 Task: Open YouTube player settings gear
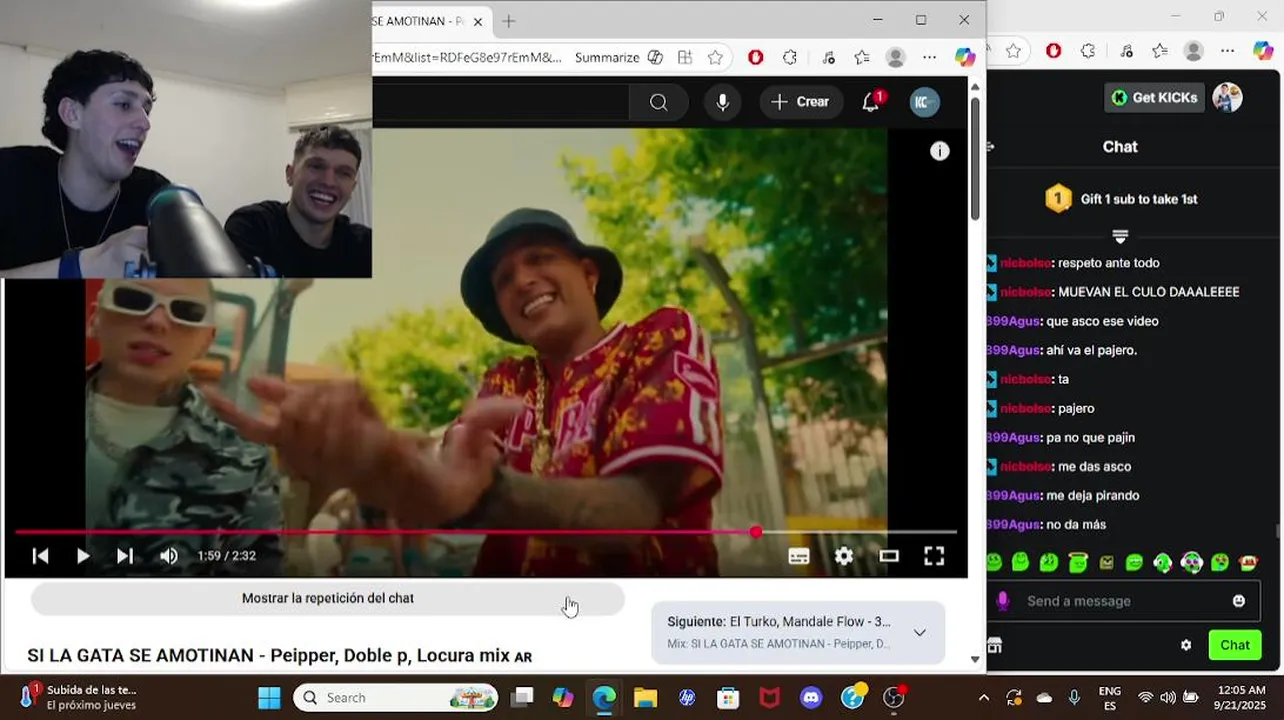coord(844,556)
